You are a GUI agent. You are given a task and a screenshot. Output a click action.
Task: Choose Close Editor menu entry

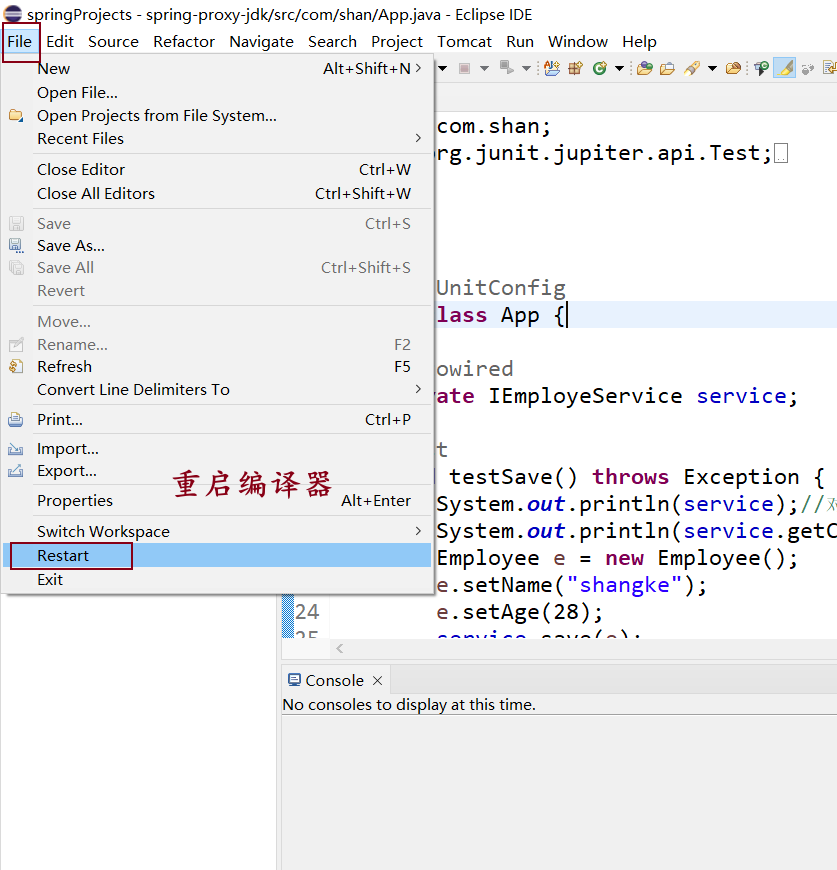217,169
